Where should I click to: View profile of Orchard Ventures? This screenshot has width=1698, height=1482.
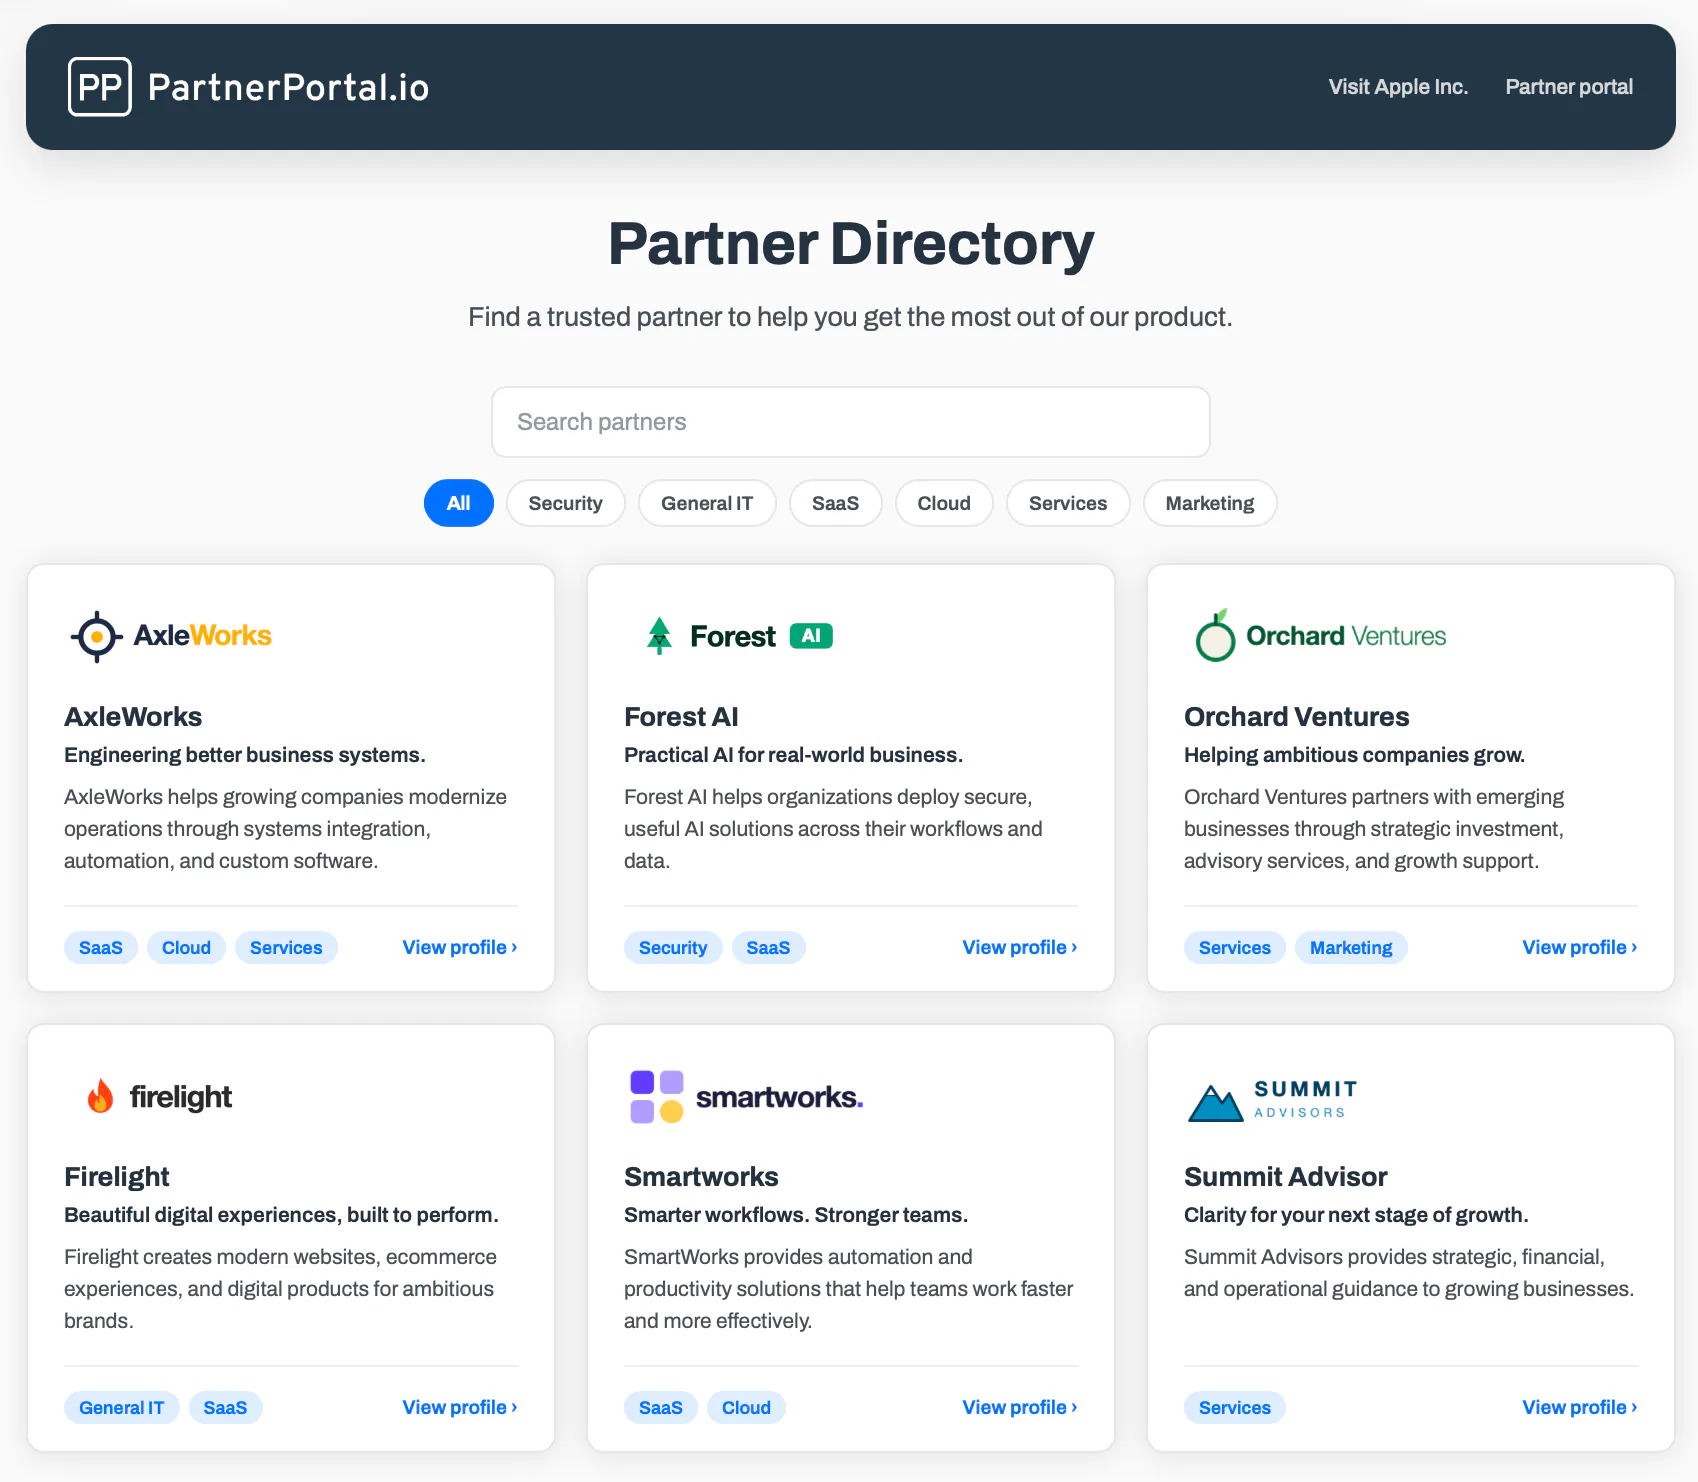[x=1580, y=947]
